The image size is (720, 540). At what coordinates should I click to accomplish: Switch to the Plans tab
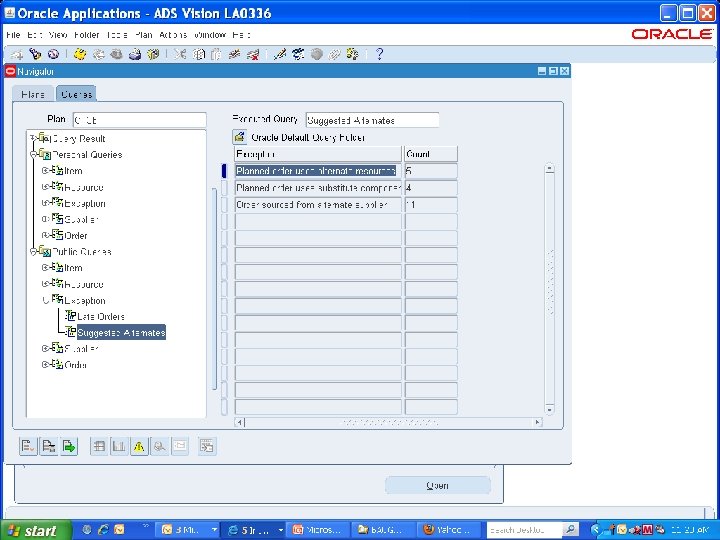click(33, 94)
